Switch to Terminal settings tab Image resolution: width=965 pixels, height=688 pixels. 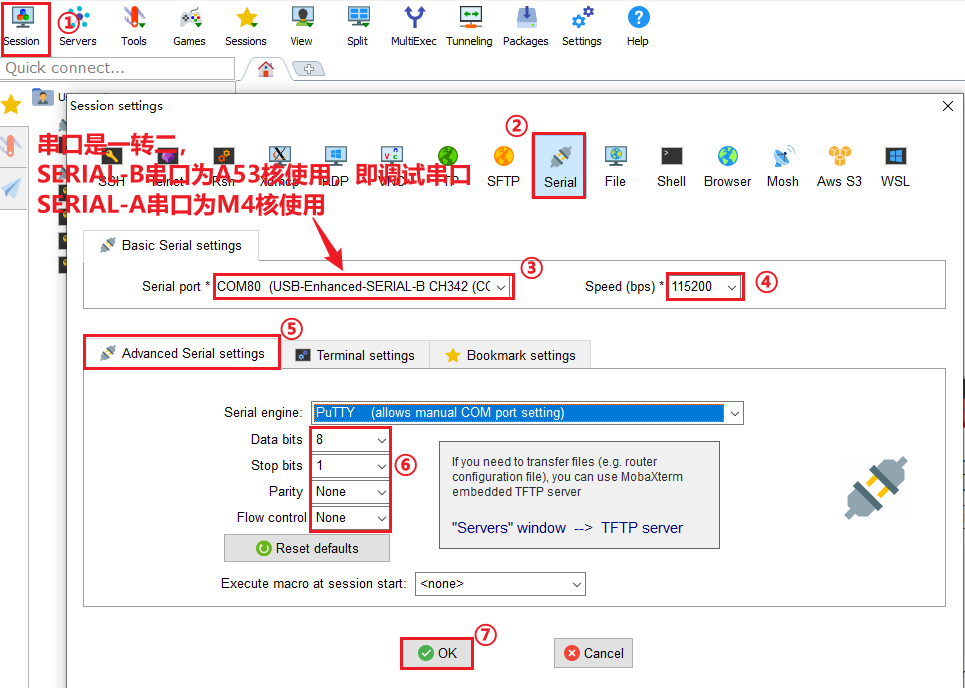point(355,355)
